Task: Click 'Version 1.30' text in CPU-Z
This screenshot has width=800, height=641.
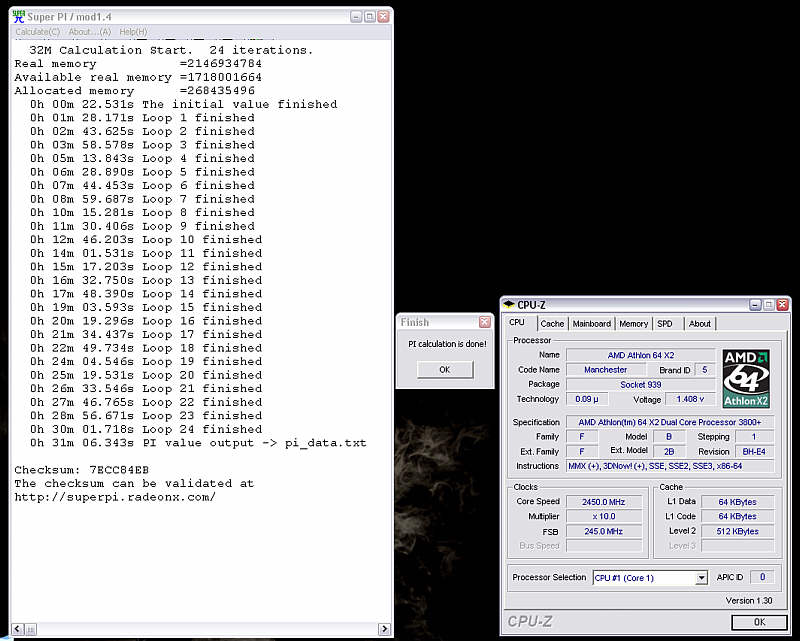Action: click(x=749, y=601)
